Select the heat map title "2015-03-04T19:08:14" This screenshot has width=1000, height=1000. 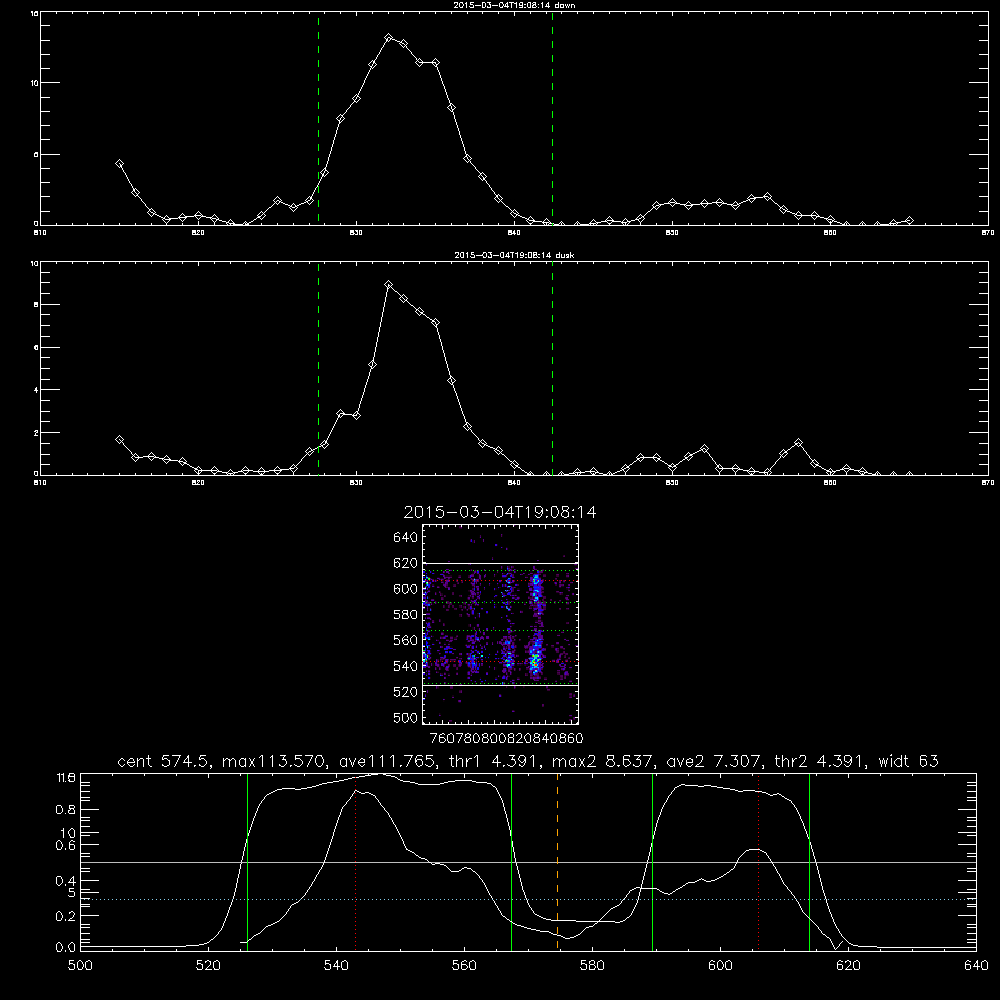pos(500,512)
